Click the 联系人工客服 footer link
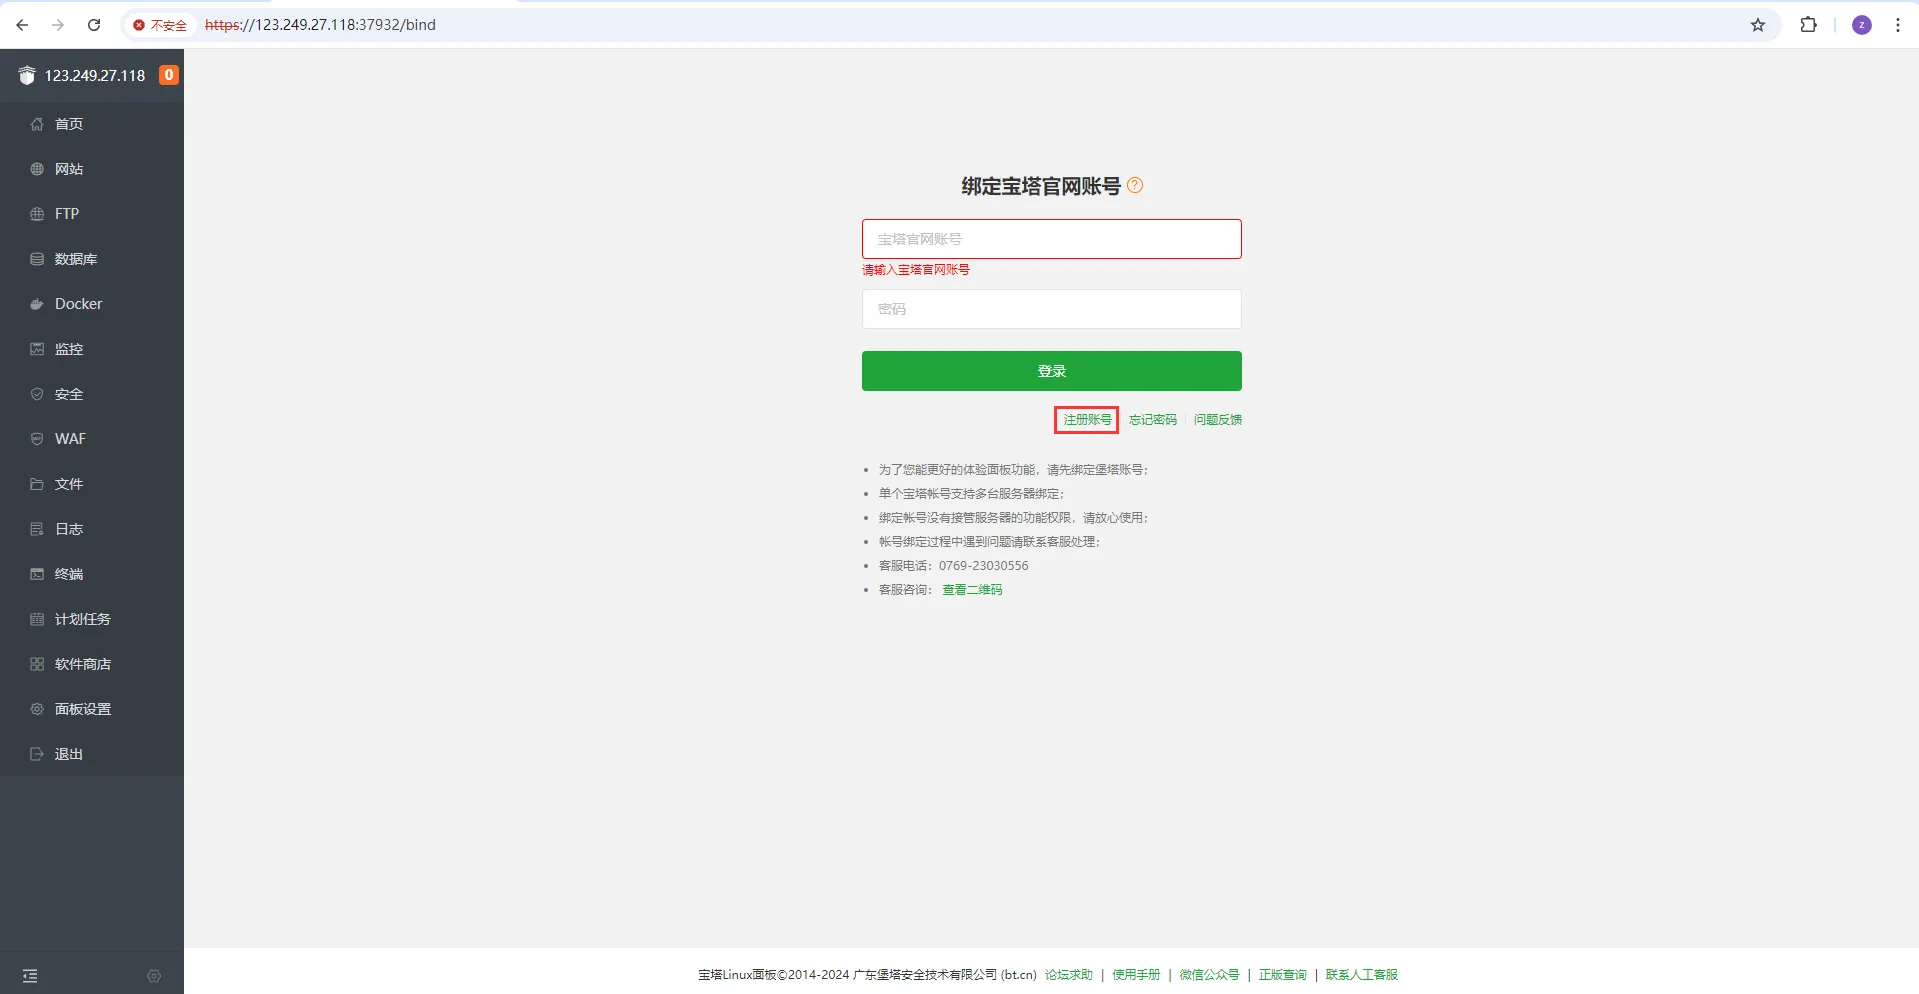 coord(1362,975)
